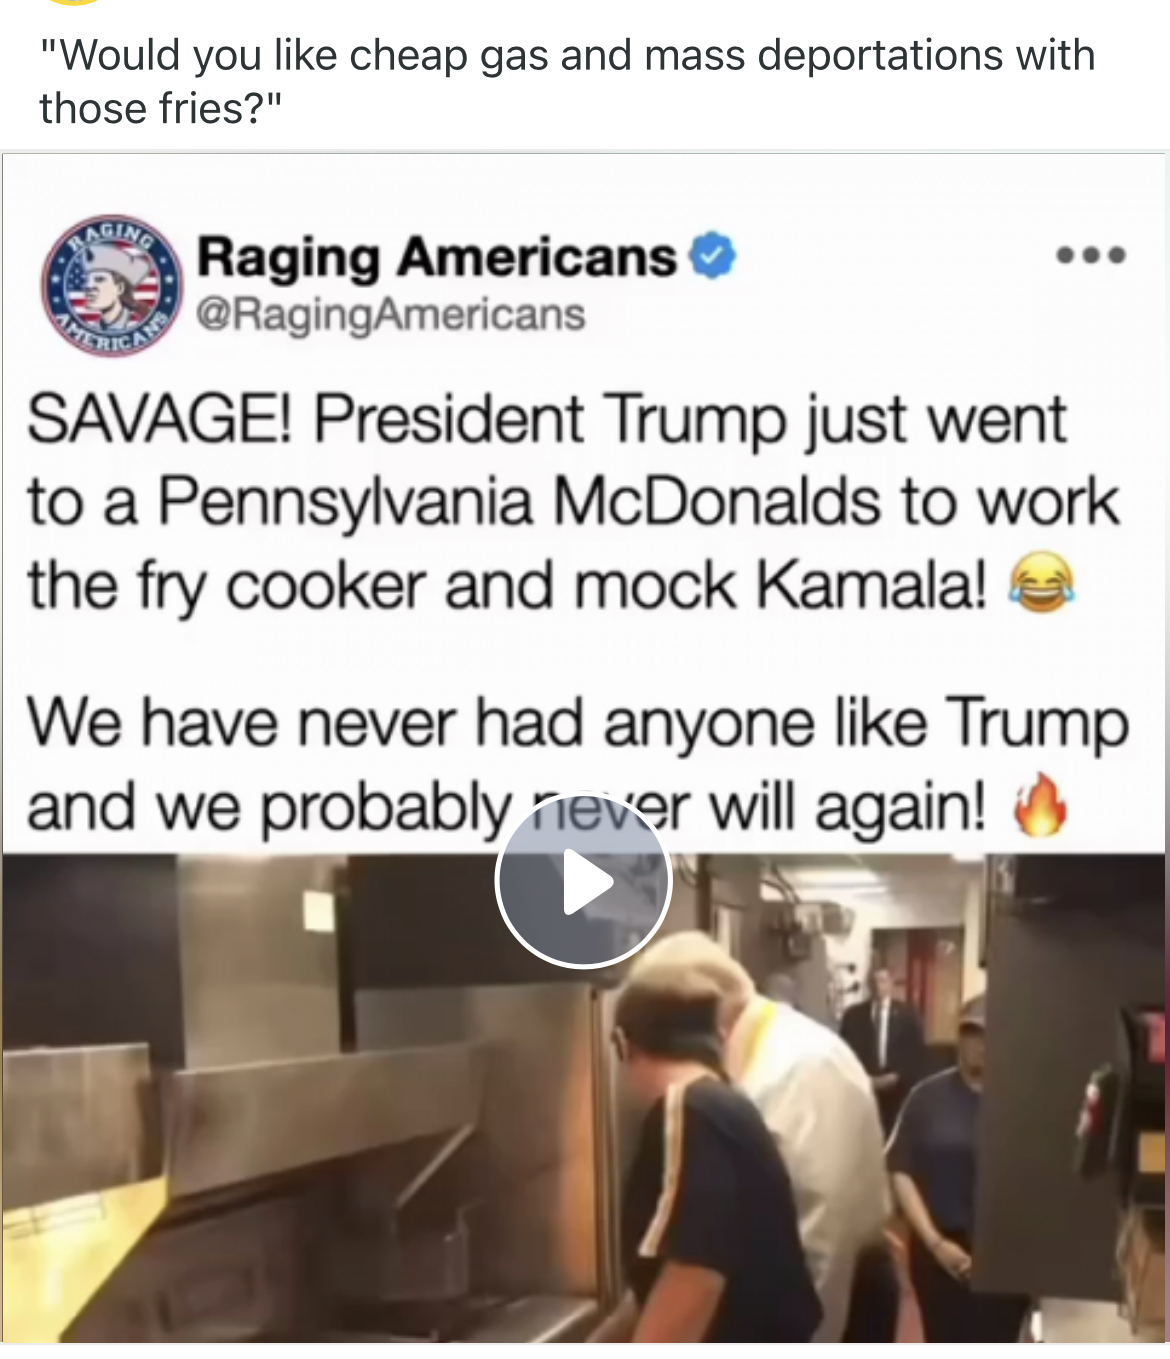Open the Raging Americans profile avatar
1170x1359 pixels.
click(112, 285)
